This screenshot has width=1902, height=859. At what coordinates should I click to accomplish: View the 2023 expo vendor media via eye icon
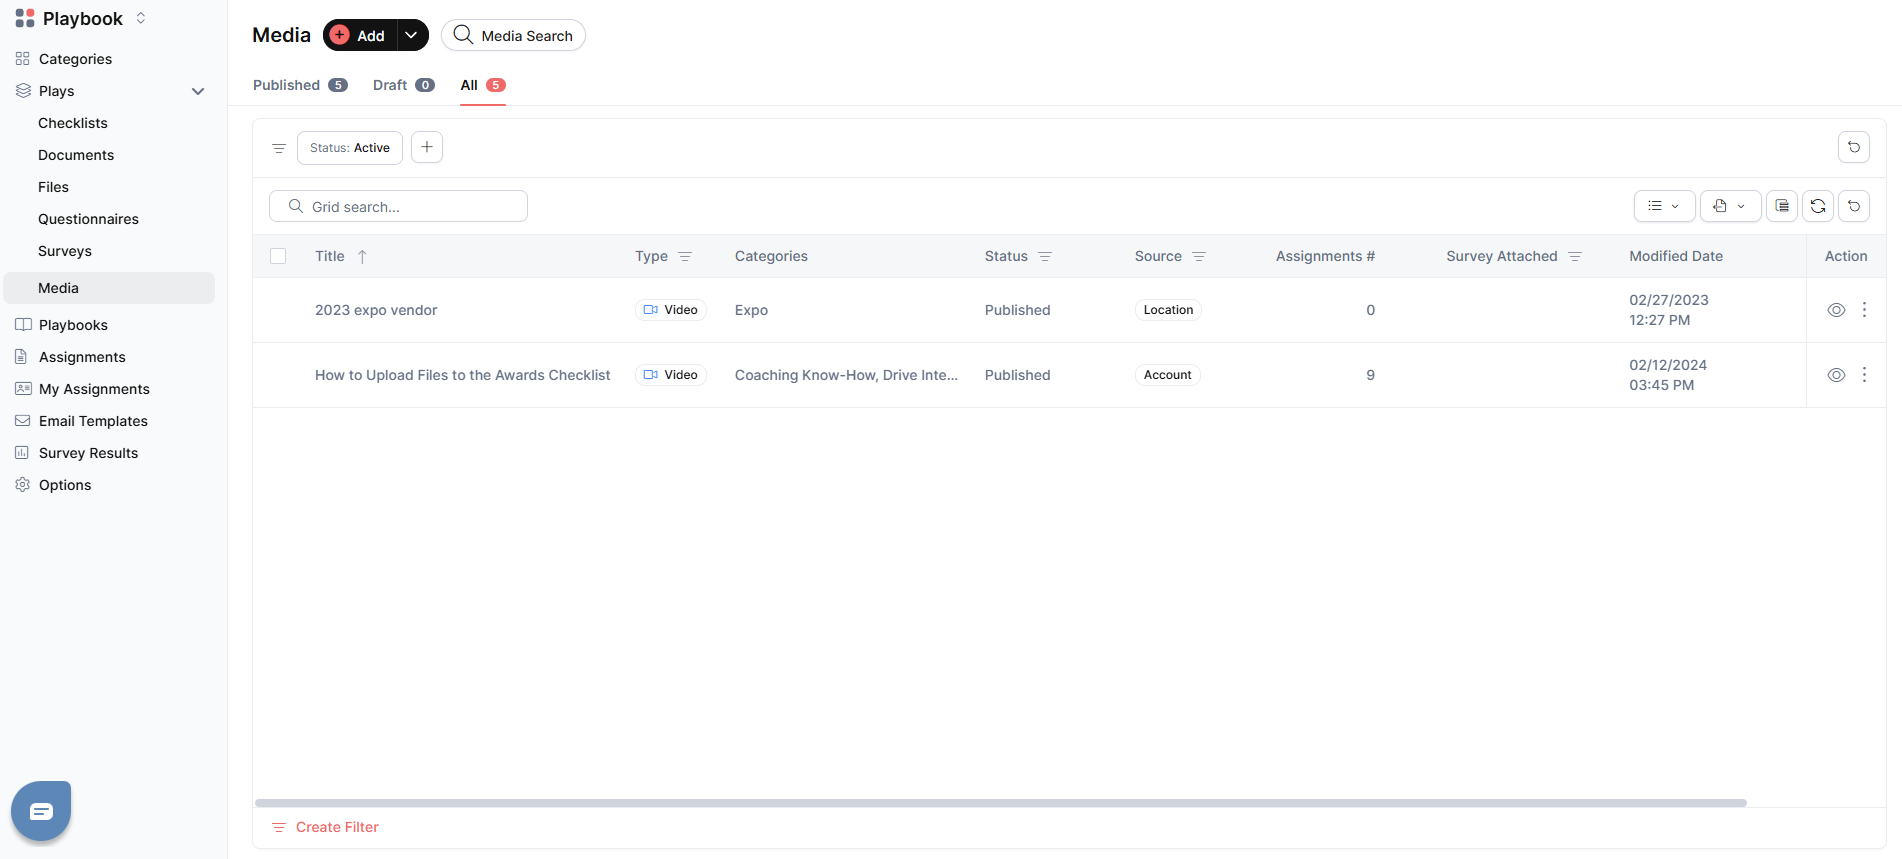(1836, 310)
